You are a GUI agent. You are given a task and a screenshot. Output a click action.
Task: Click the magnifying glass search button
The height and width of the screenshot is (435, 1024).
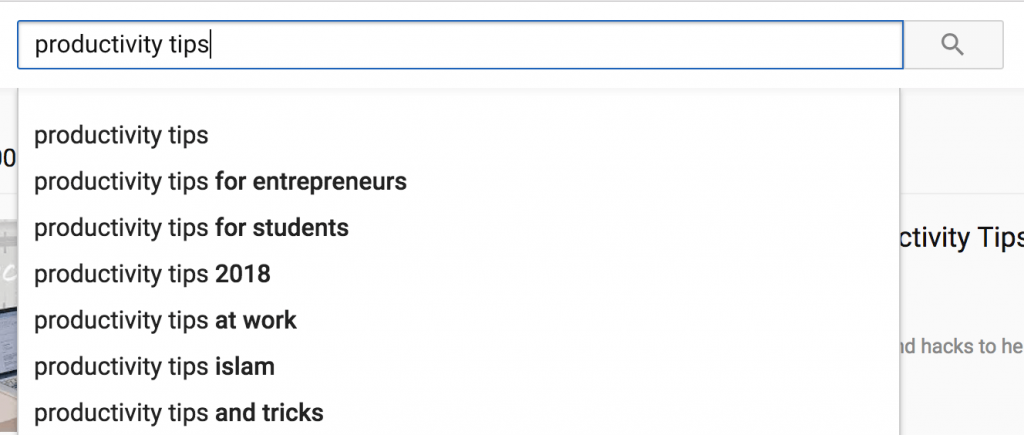pos(953,45)
